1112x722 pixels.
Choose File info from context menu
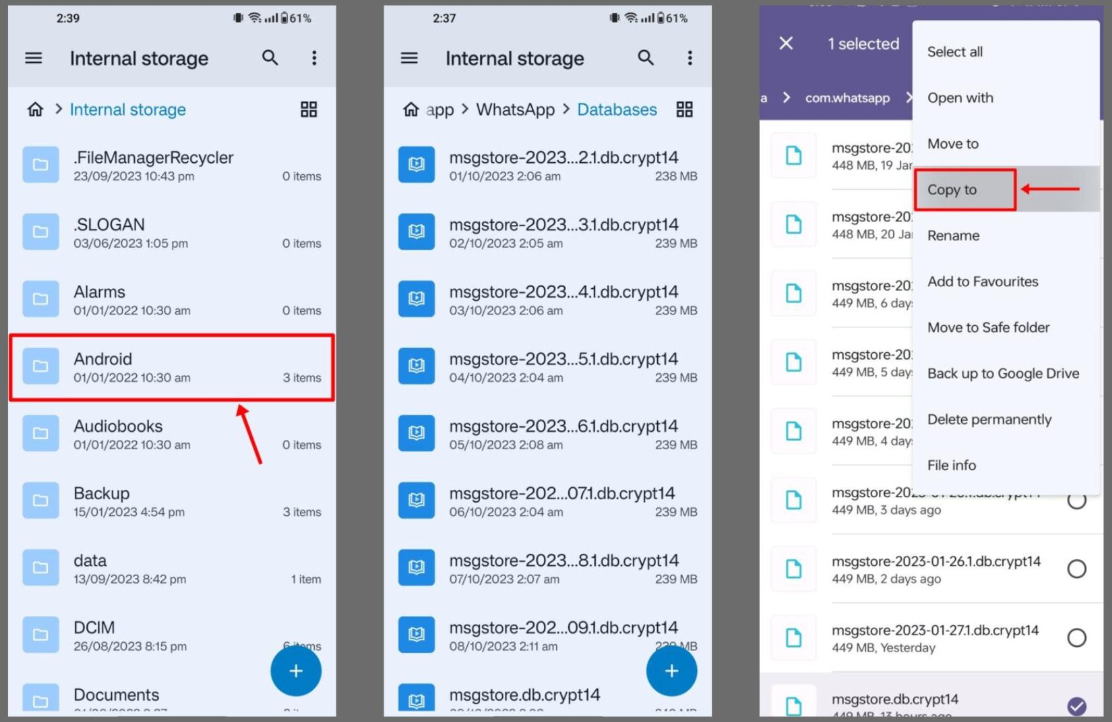coord(1006,465)
